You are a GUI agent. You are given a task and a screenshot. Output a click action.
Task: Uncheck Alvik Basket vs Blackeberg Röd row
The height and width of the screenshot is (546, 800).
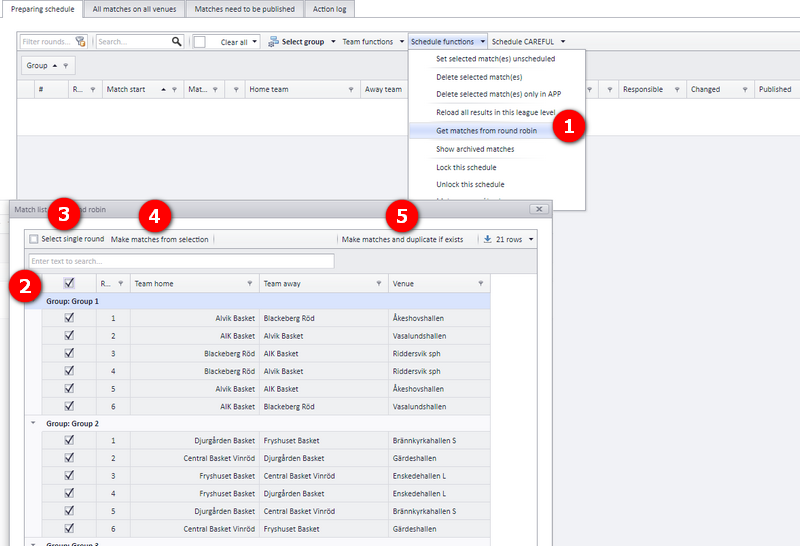click(69, 318)
